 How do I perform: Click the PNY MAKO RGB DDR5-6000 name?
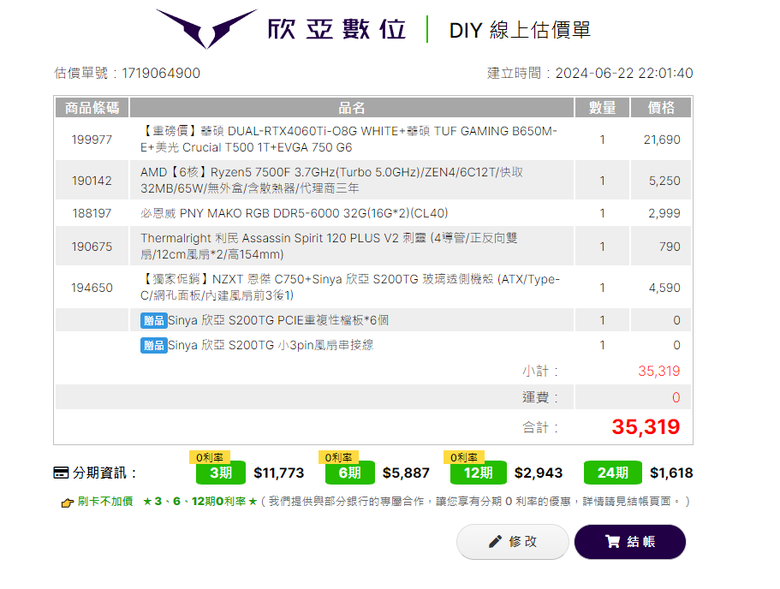pyautogui.click(x=294, y=213)
